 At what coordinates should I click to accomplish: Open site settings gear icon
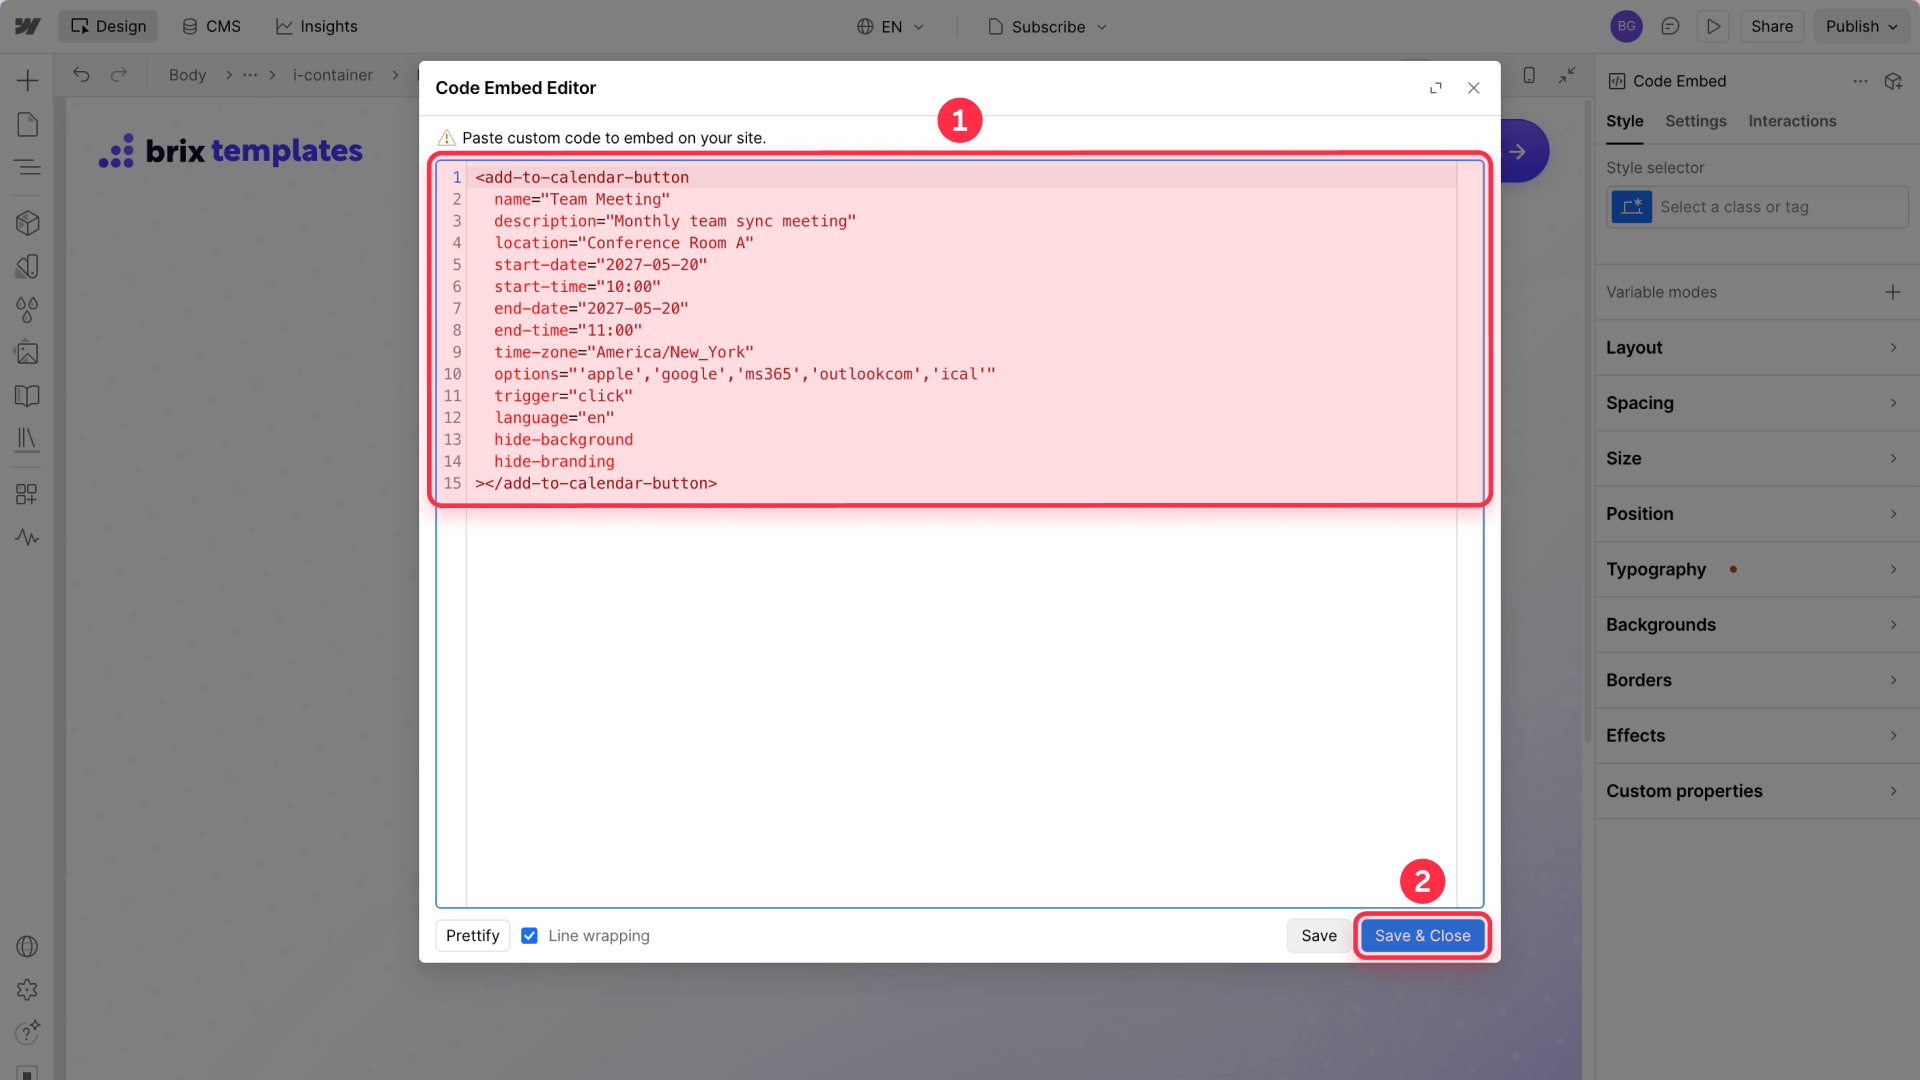point(27,990)
